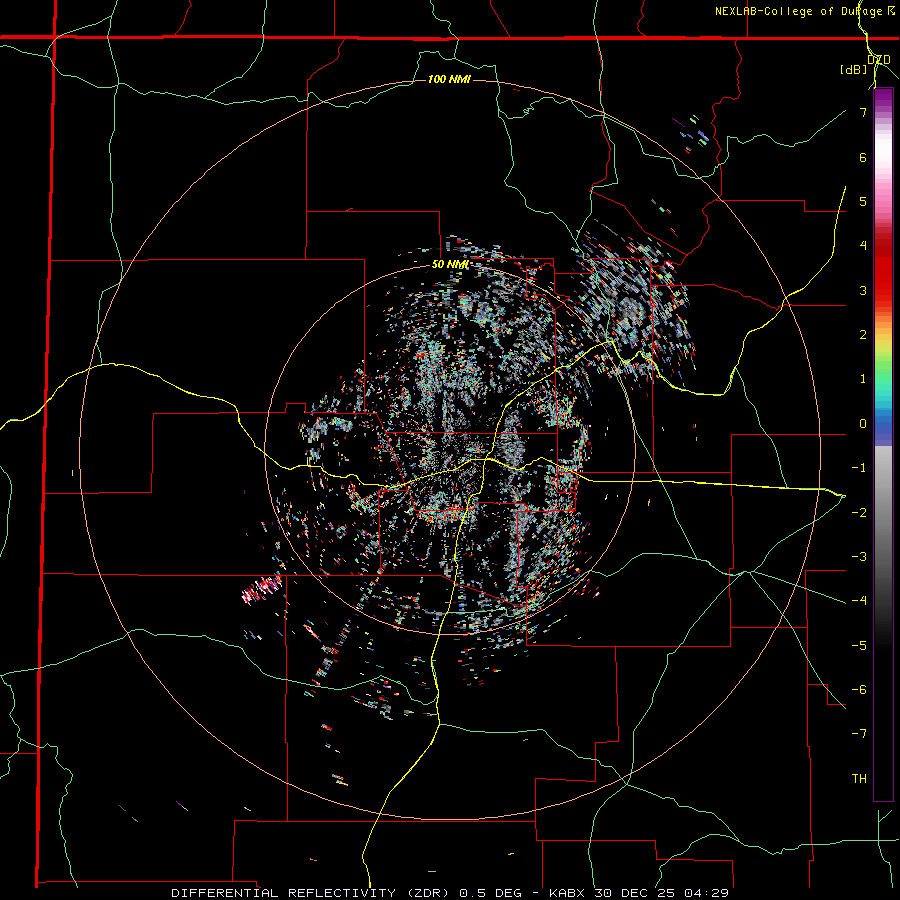This screenshot has width=900, height=900.
Task: Click the 2 value on the color scale
Action: [863, 335]
